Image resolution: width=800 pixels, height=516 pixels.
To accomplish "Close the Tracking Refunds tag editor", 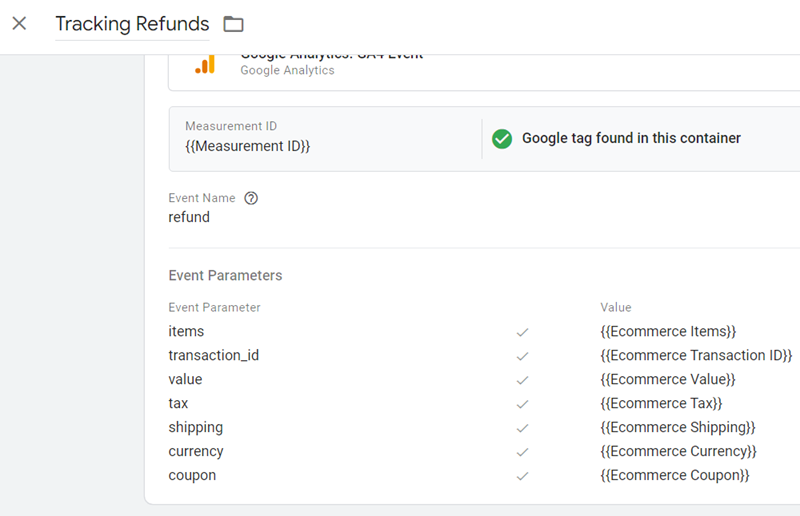I will (x=19, y=23).
